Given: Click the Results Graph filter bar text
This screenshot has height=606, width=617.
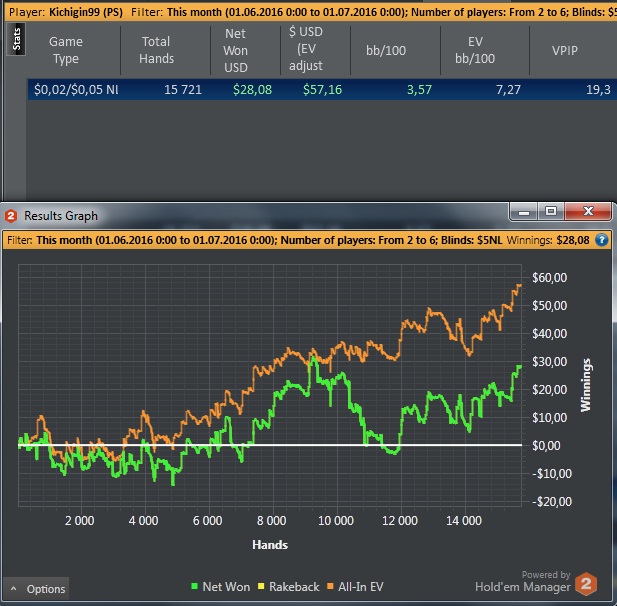Looking at the screenshot, I should coord(255,240).
